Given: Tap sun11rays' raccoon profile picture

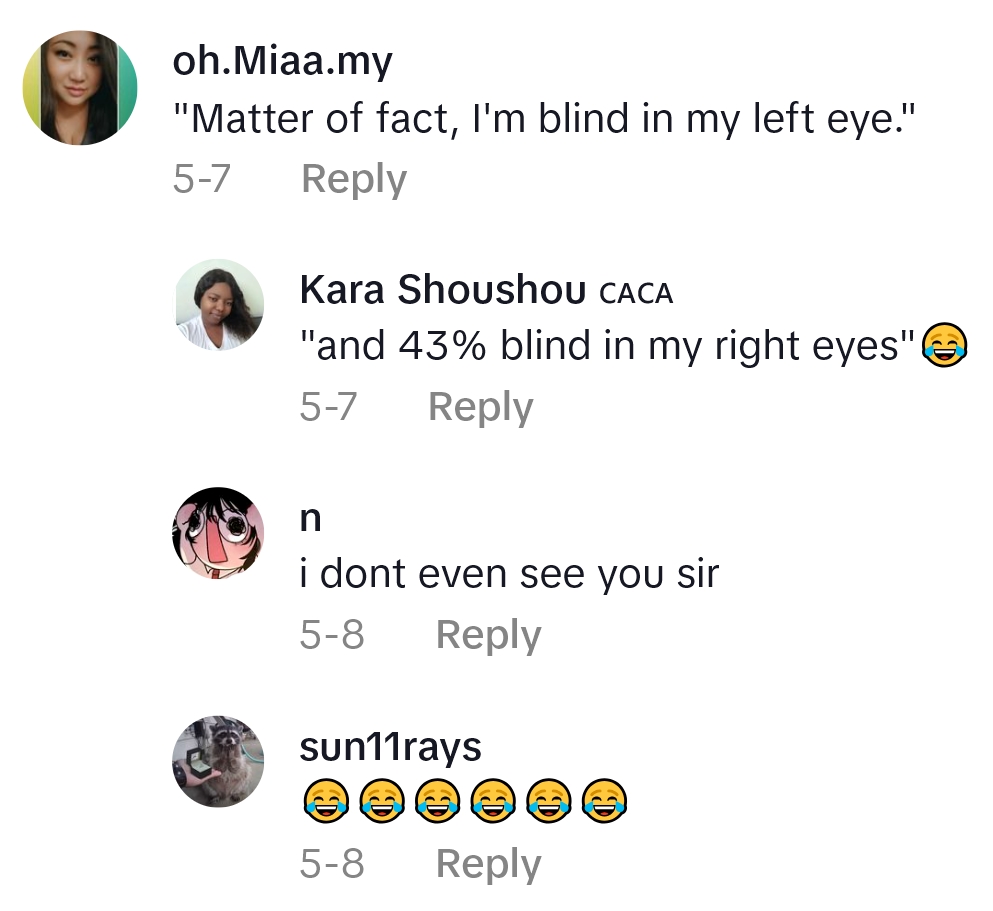Looking at the screenshot, I should [x=220, y=761].
